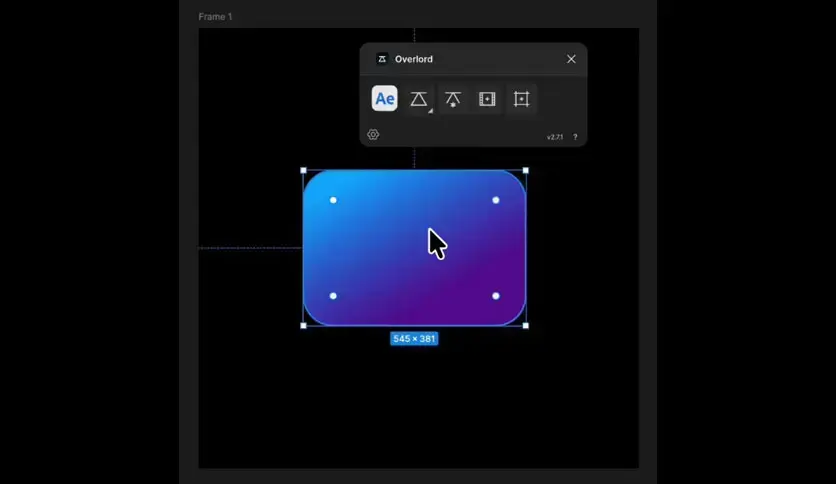Click the top-right corner radius dot

click(x=496, y=200)
